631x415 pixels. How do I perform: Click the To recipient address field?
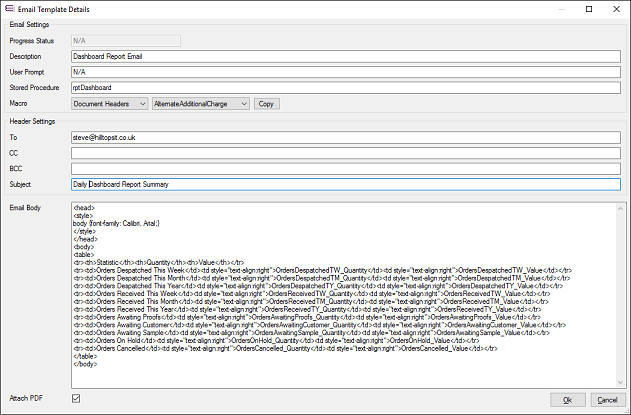tap(345, 135)
